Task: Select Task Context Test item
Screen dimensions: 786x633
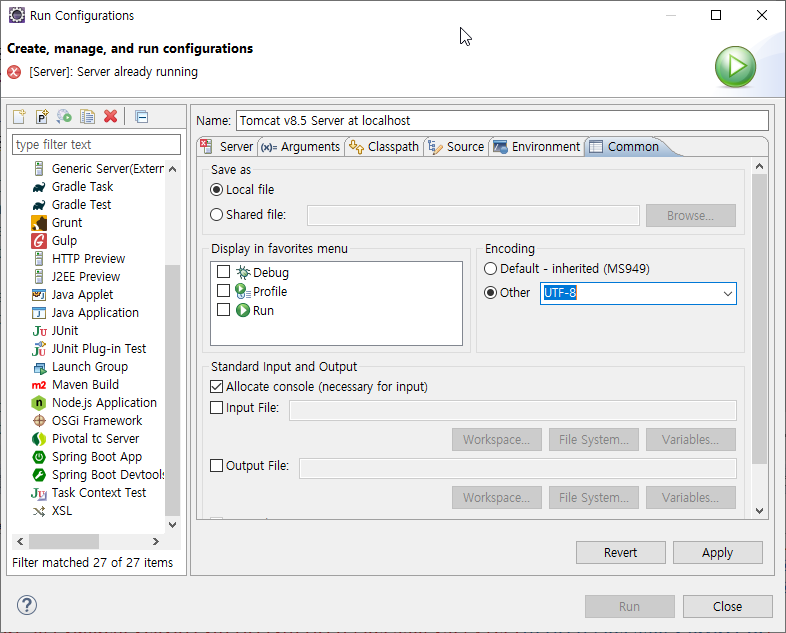Action: [99, 493]
